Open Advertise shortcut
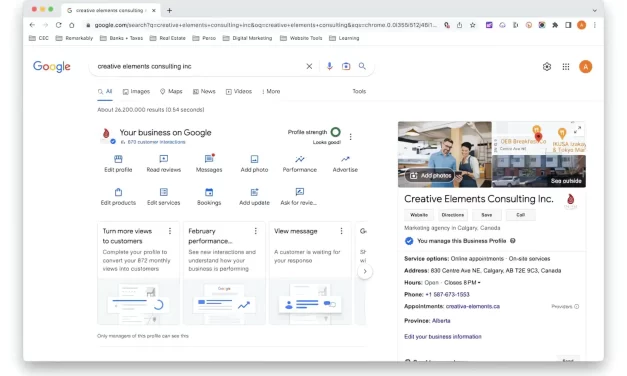 (x=345, y=164)
